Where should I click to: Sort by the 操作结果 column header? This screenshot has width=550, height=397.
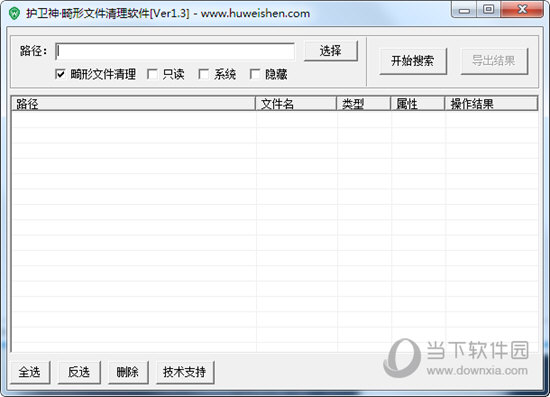[491, 104]
